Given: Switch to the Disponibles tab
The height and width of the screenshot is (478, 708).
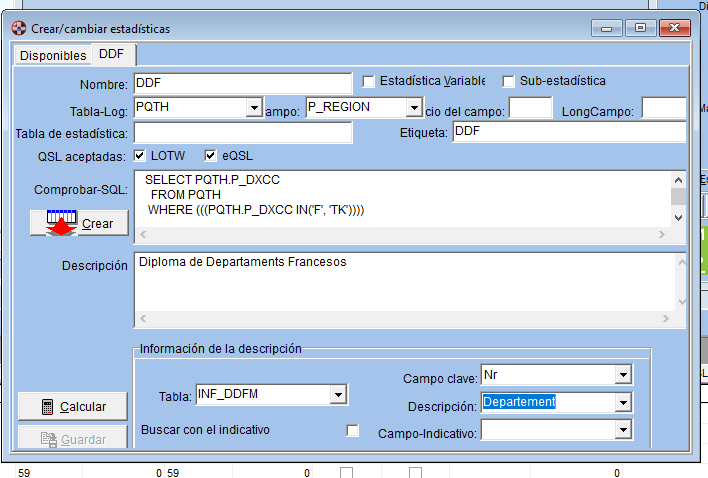Looking at the screenshot, I should 53,56.
